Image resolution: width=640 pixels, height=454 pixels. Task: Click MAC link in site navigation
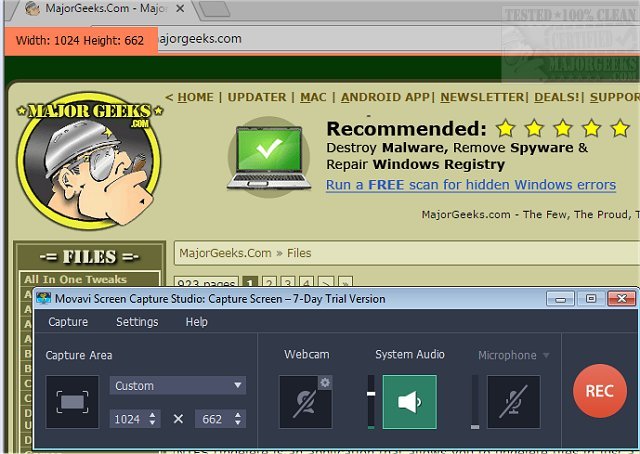[313, 97]
